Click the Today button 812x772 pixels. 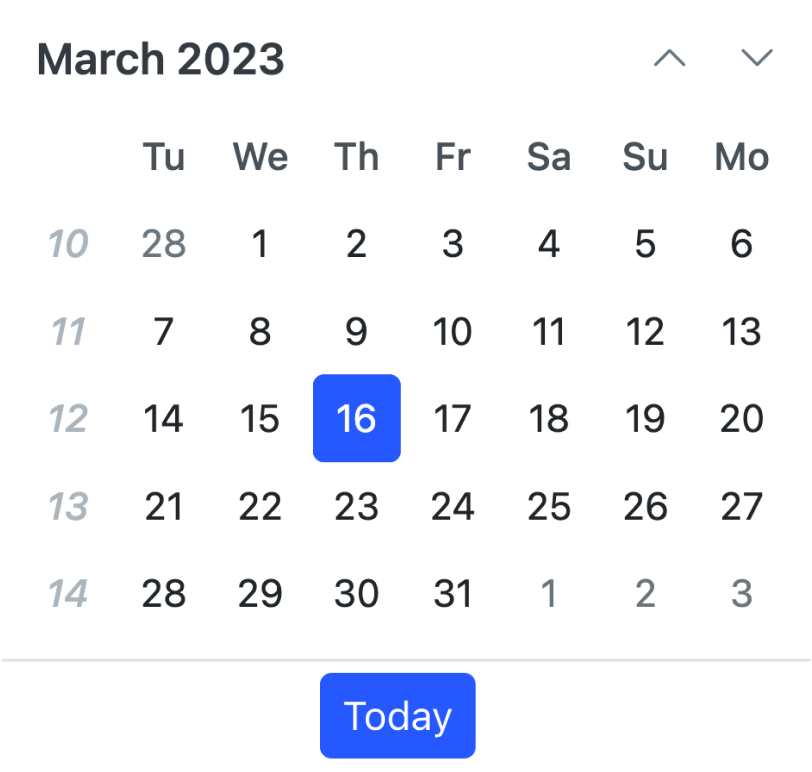click(398, 714)
